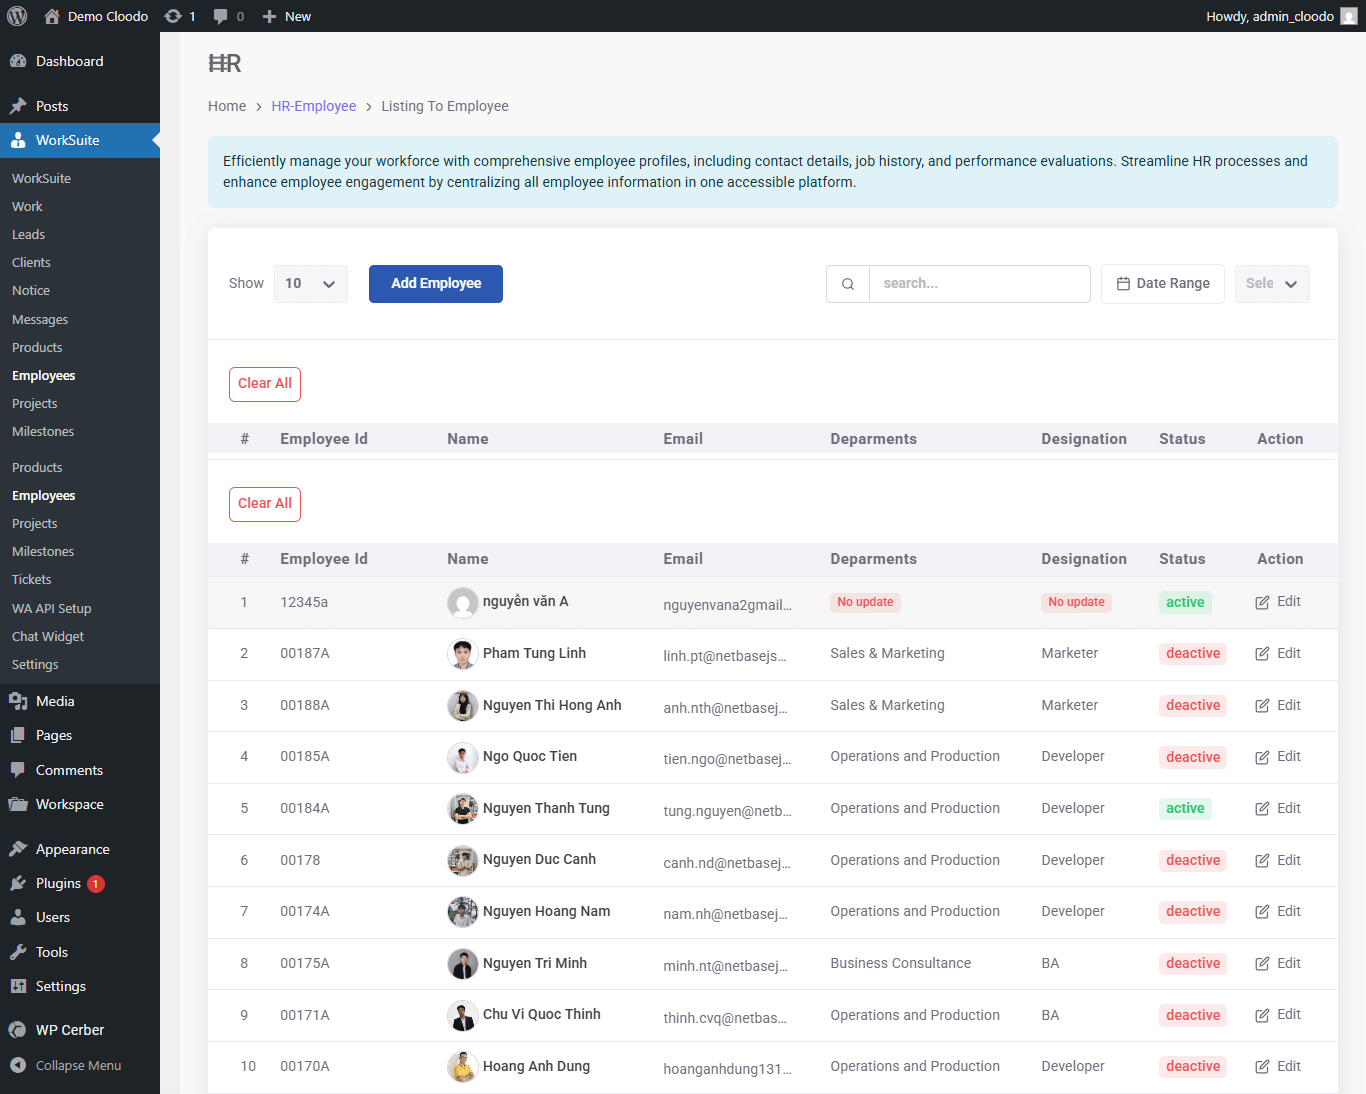Open the New content menu in admin bar

[x=287, y=16]
